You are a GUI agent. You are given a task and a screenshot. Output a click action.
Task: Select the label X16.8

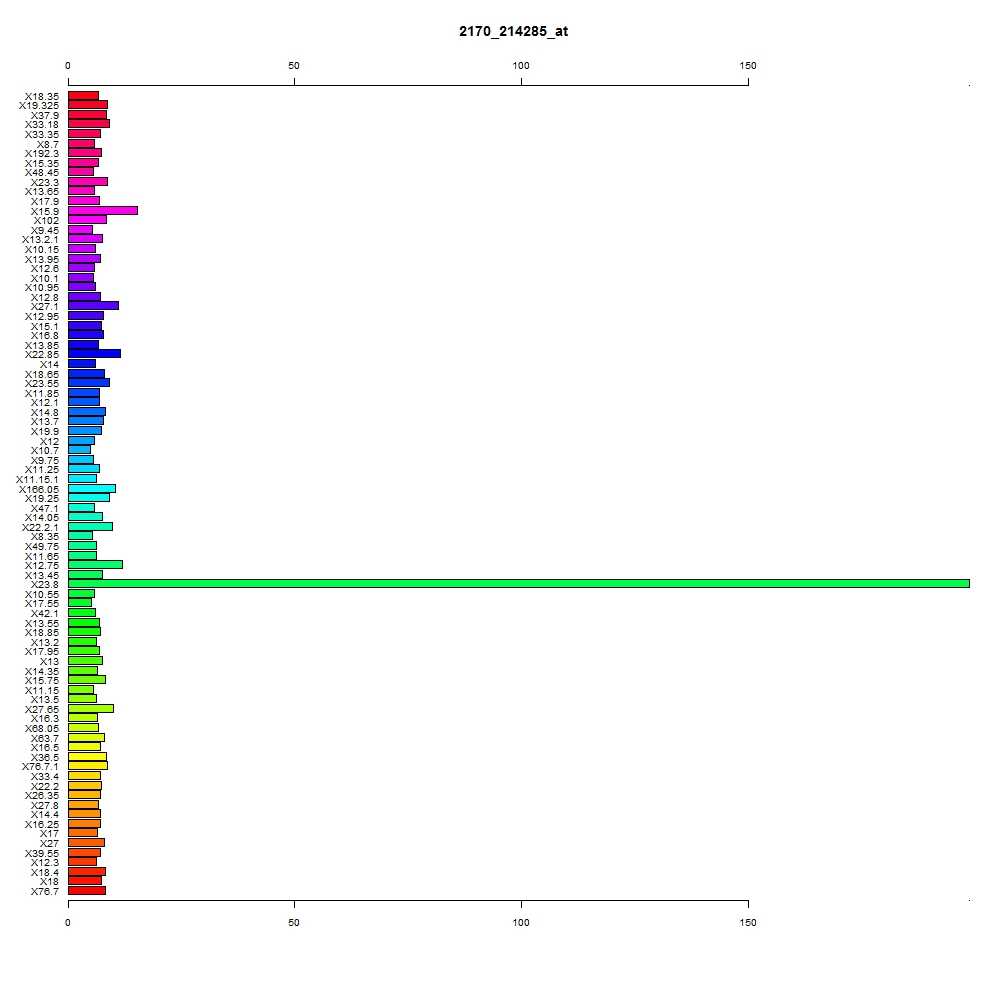tap(45, 335)
